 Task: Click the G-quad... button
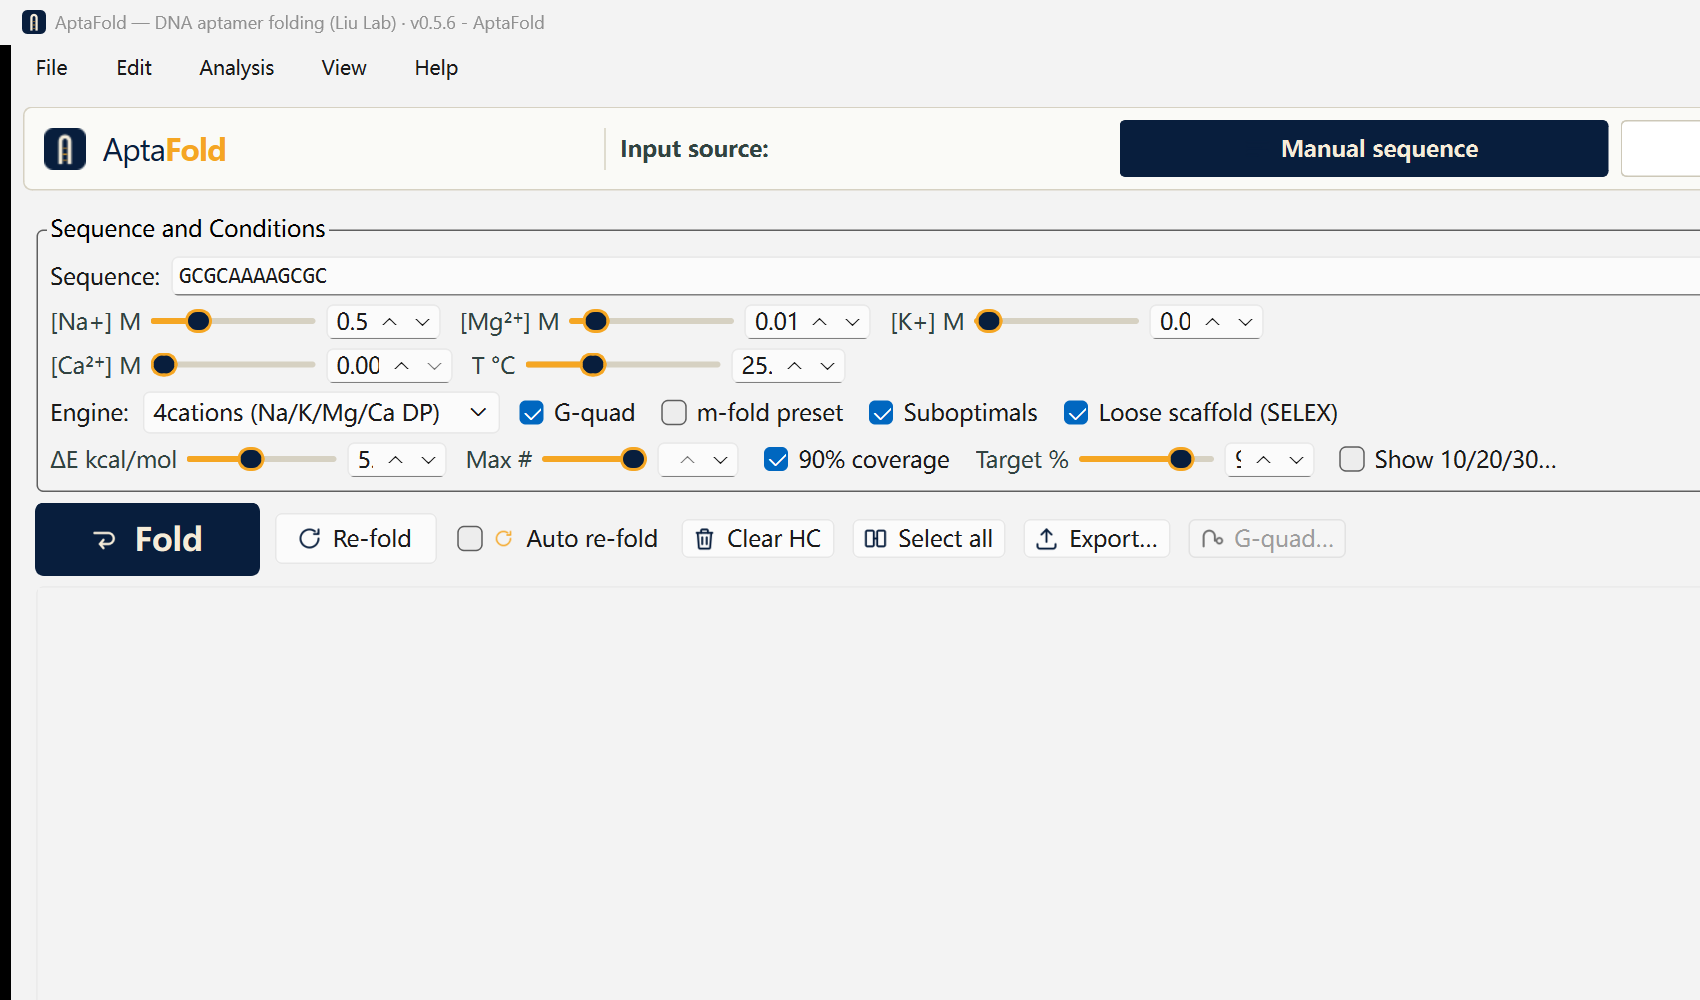point(1267,539)
